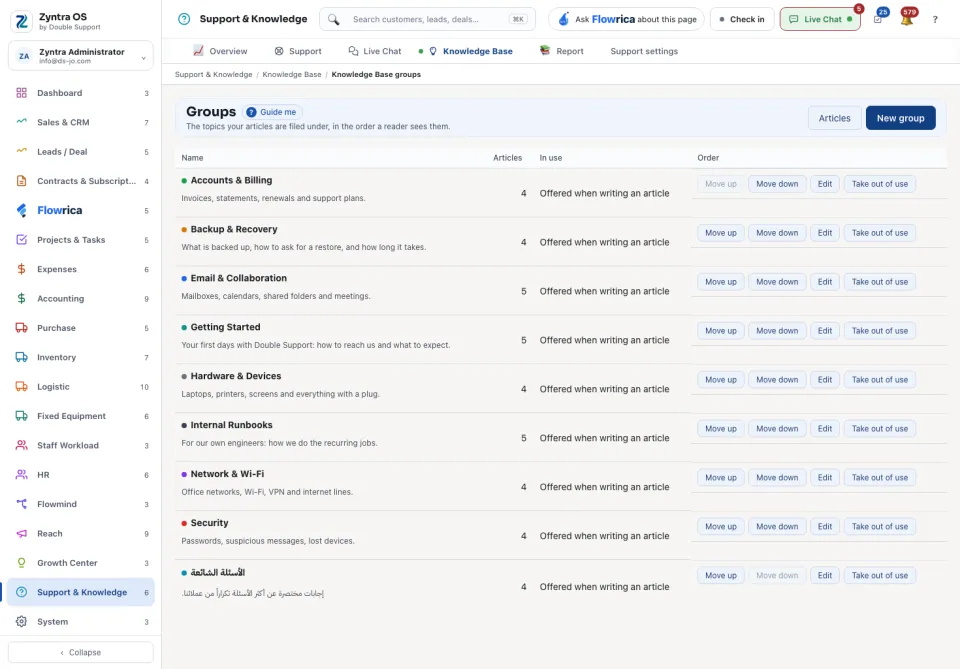This screenshot has height=669, width=960.
Task: Click the In use column header
Action: tap(550, 157)
